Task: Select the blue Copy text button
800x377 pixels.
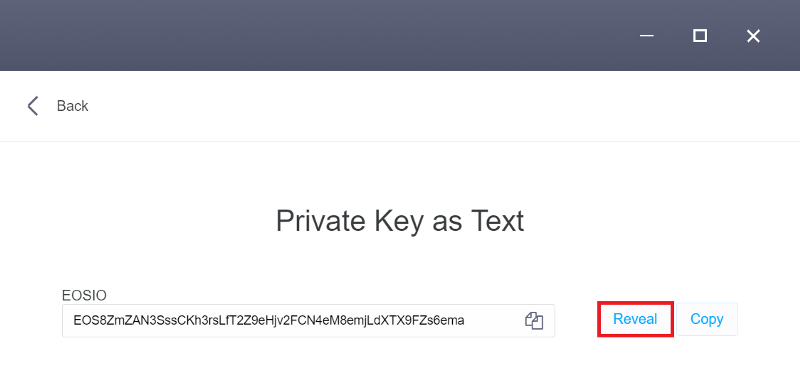Action: [x=707, y=319]
